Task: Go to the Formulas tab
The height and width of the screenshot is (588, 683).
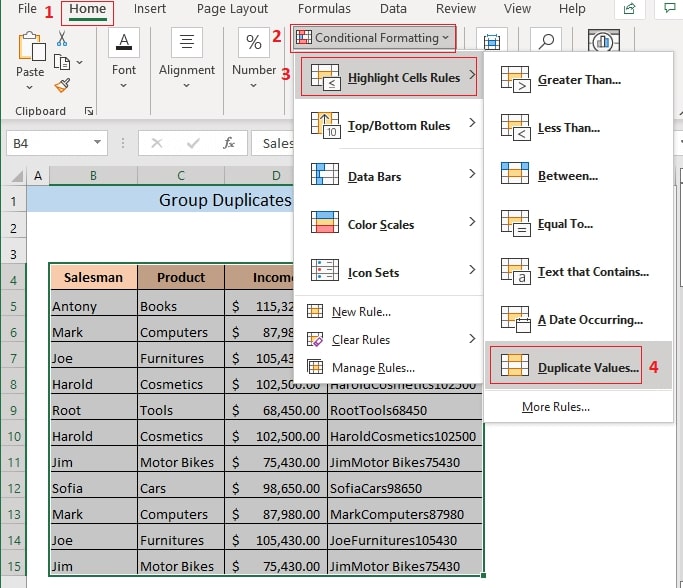Action: 324,9
